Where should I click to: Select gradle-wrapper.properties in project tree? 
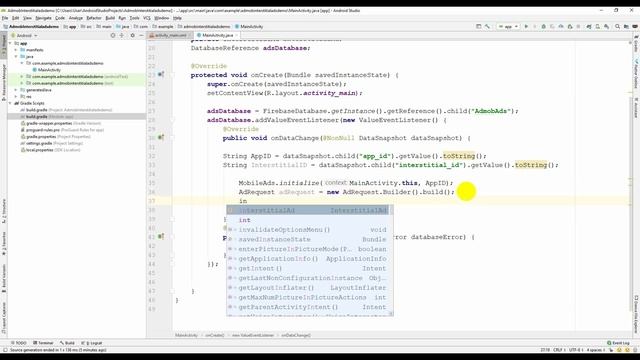(x=60, y=123)
